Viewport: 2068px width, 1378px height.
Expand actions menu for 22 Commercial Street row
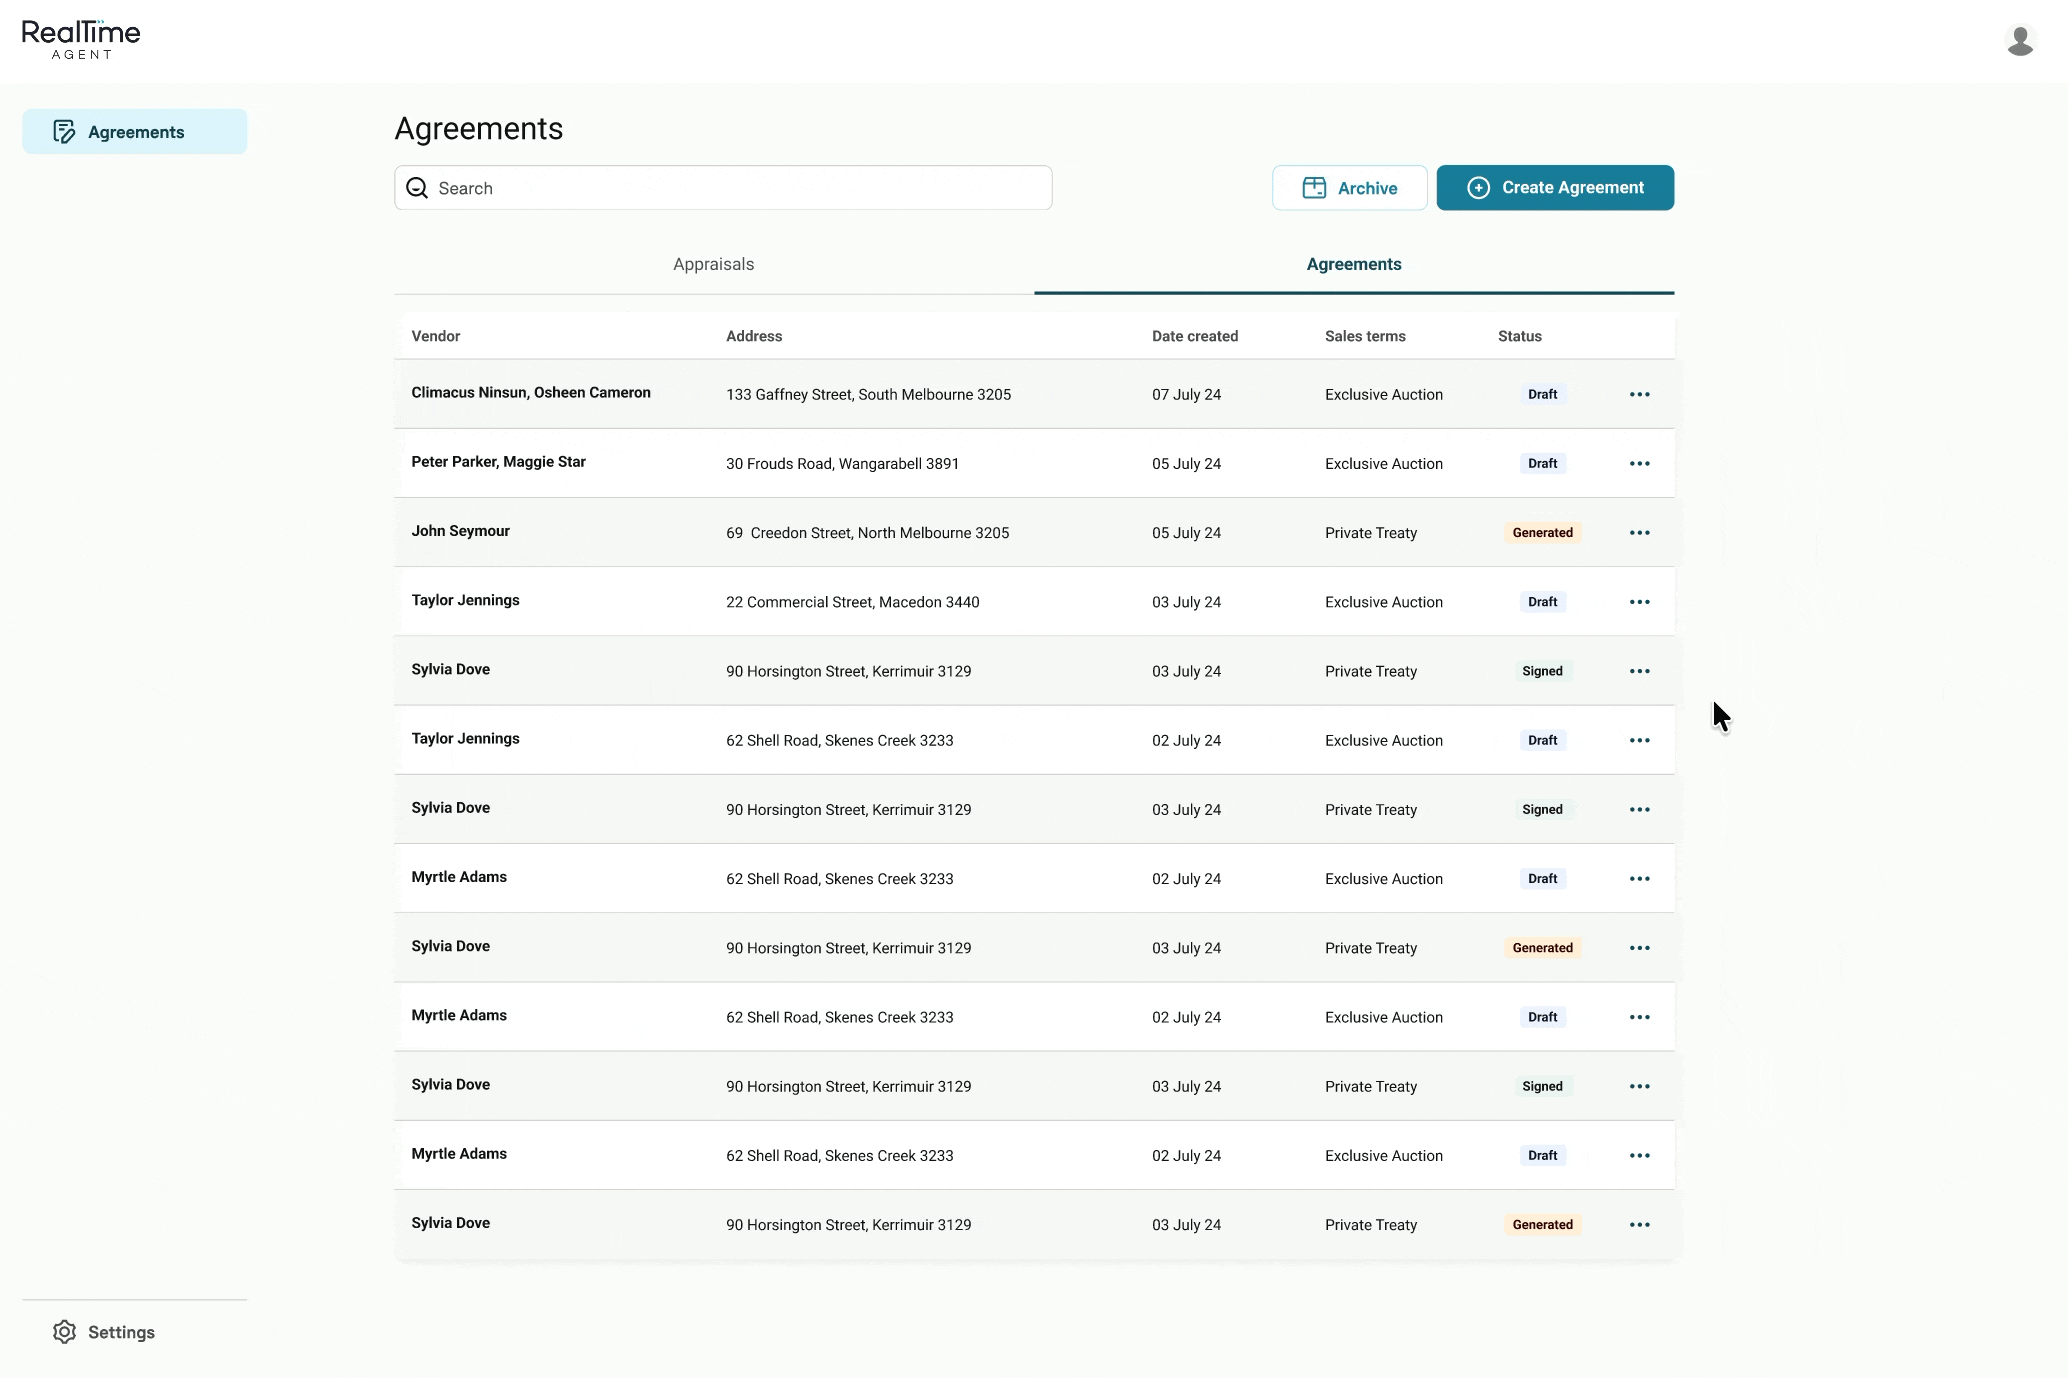click(1639, 602)
